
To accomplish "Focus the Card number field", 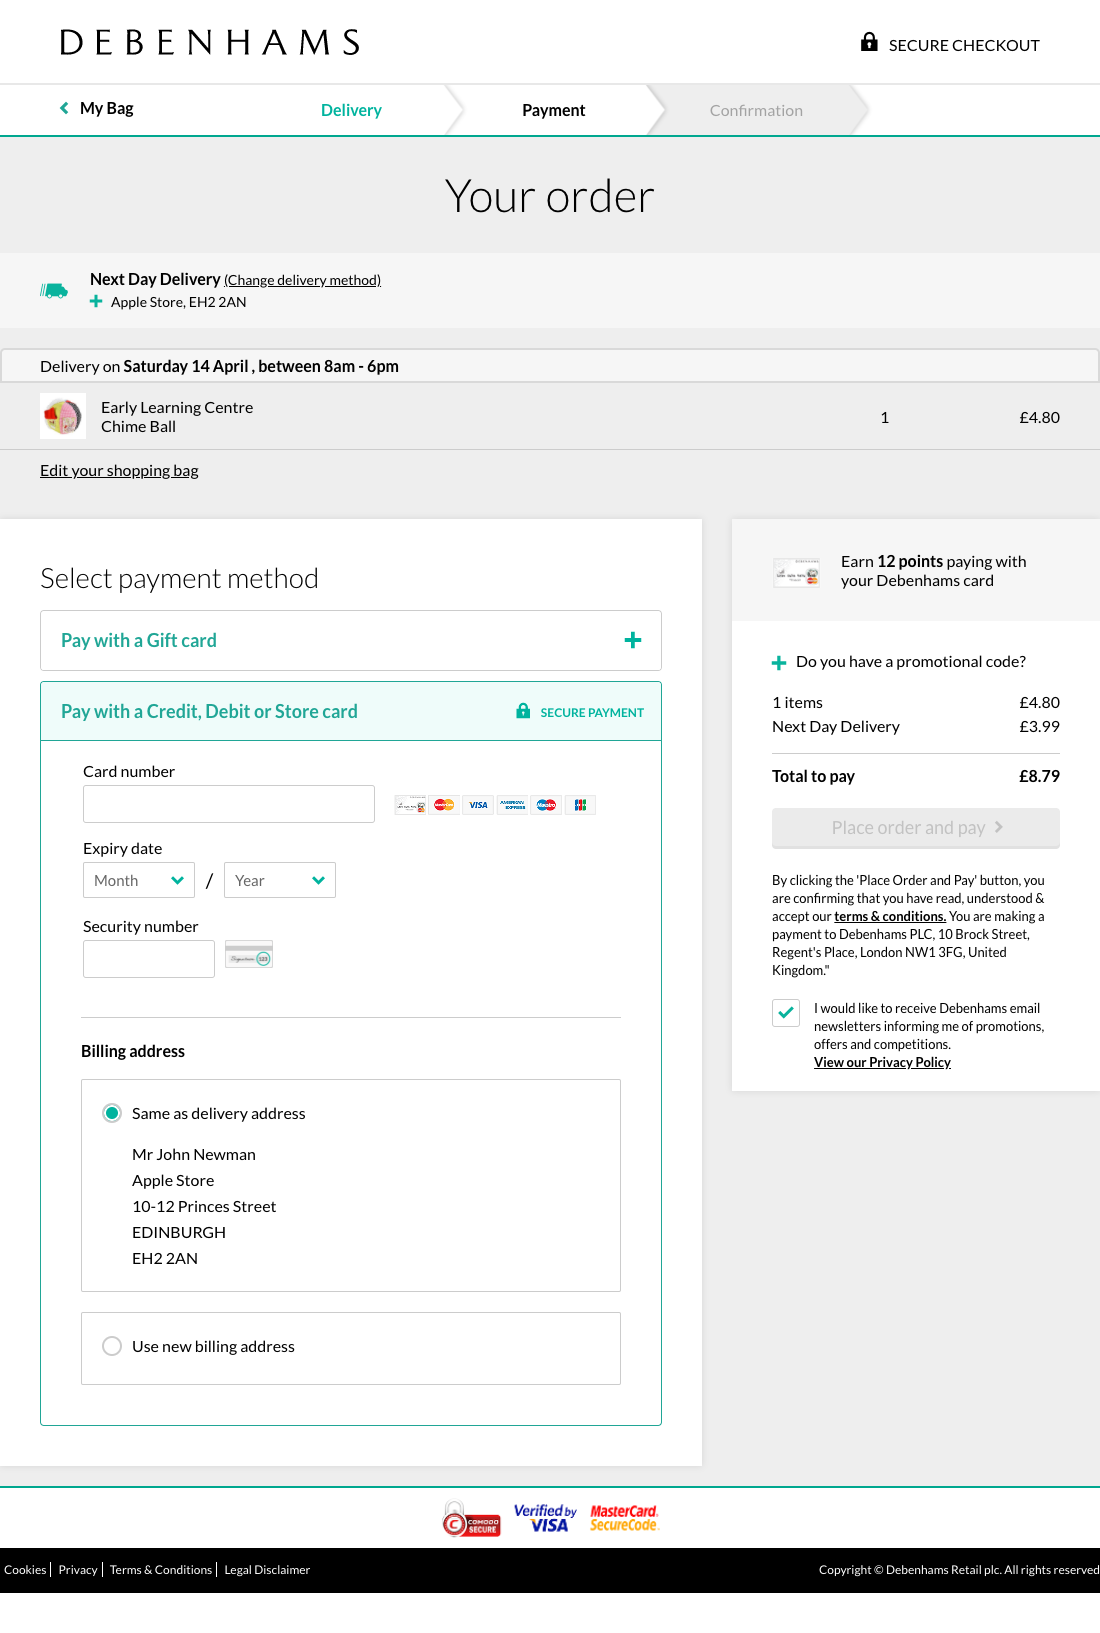I will click(x=229, y=804).
